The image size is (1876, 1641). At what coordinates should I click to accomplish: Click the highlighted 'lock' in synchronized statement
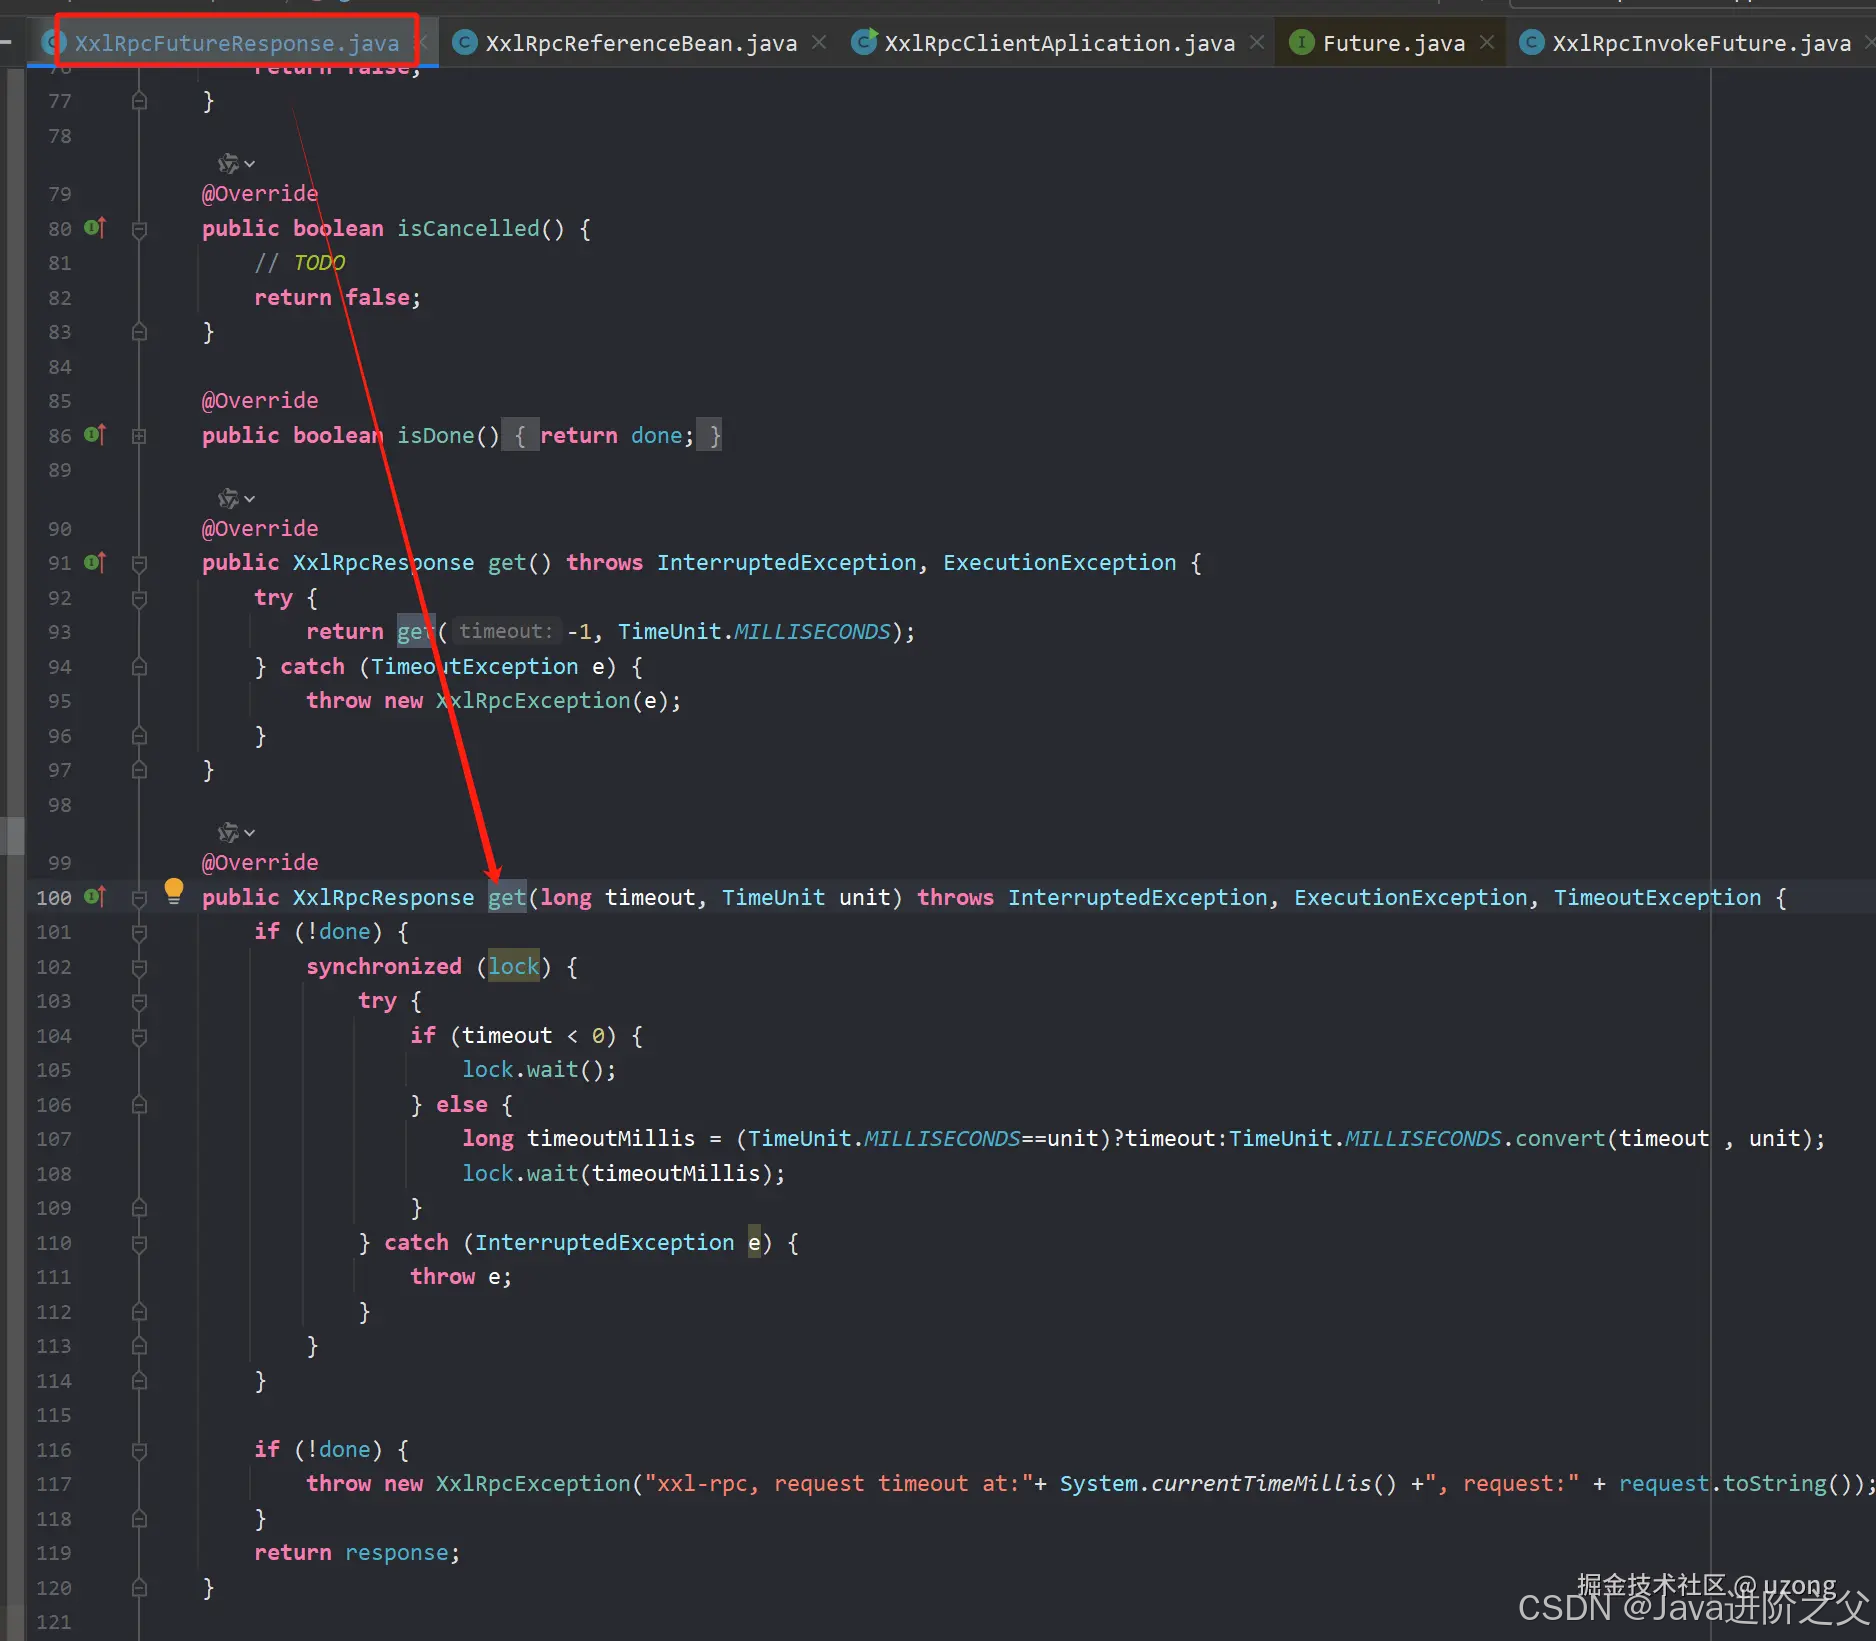(514, 966)
